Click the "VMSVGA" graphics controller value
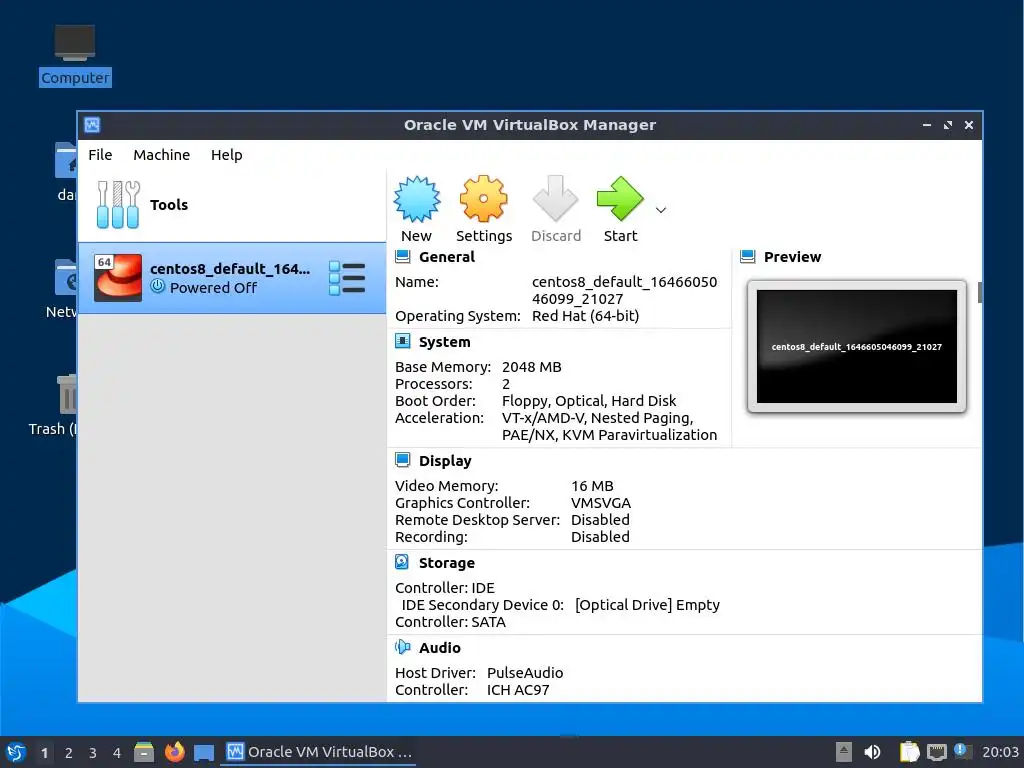This screenshot has width=1024, height=768. point(601,503)
